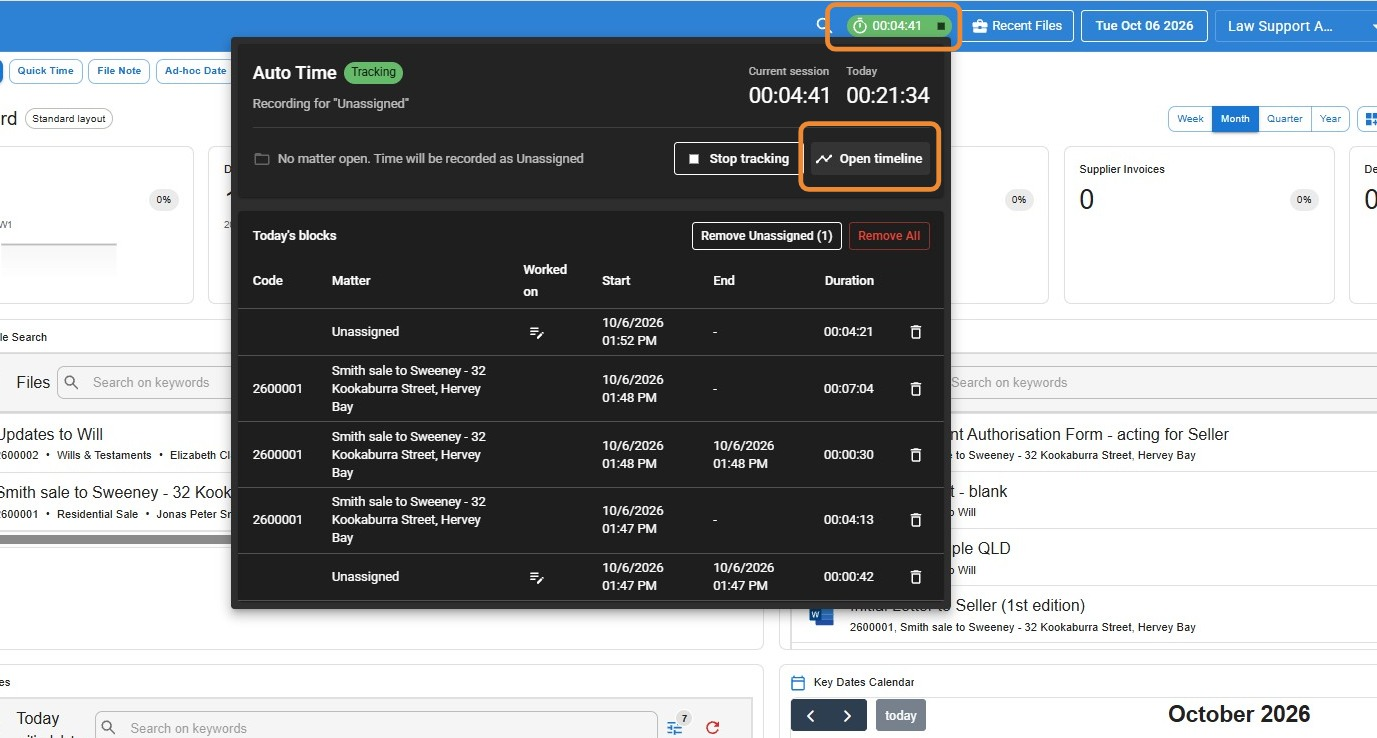Click the Ad-hoc Date button
Image resolution: width=1377 pixels, height=738 pixels.
pyautogui.click(x=194, y=71)
